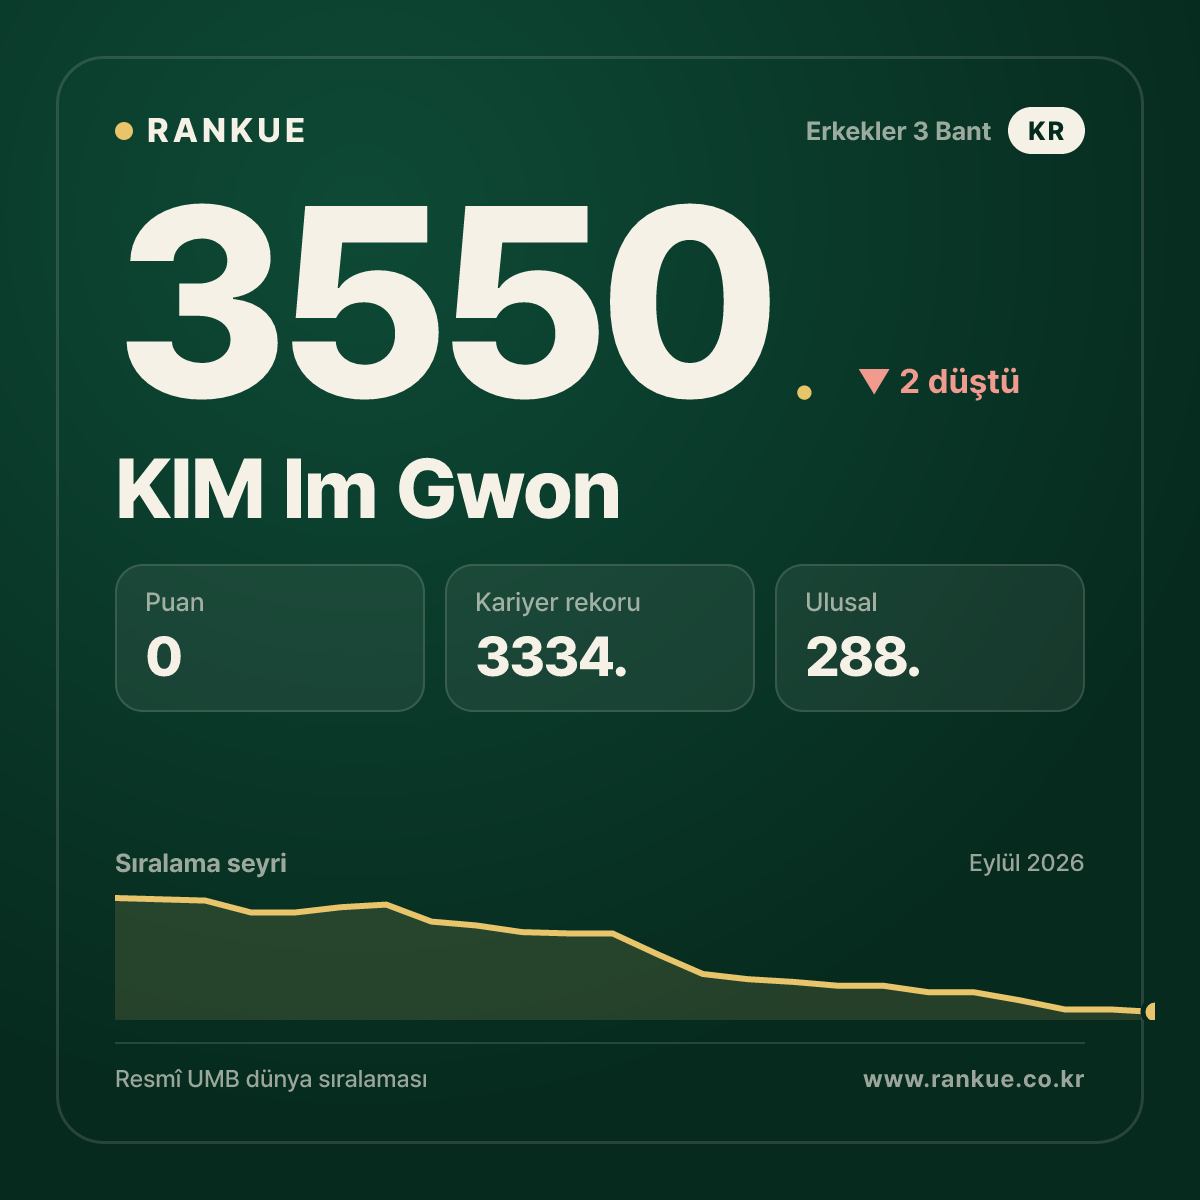This screenshot has width=1200, height=1200.
Task: Click the small yellow dot after 3550
Action: point(804,393)
